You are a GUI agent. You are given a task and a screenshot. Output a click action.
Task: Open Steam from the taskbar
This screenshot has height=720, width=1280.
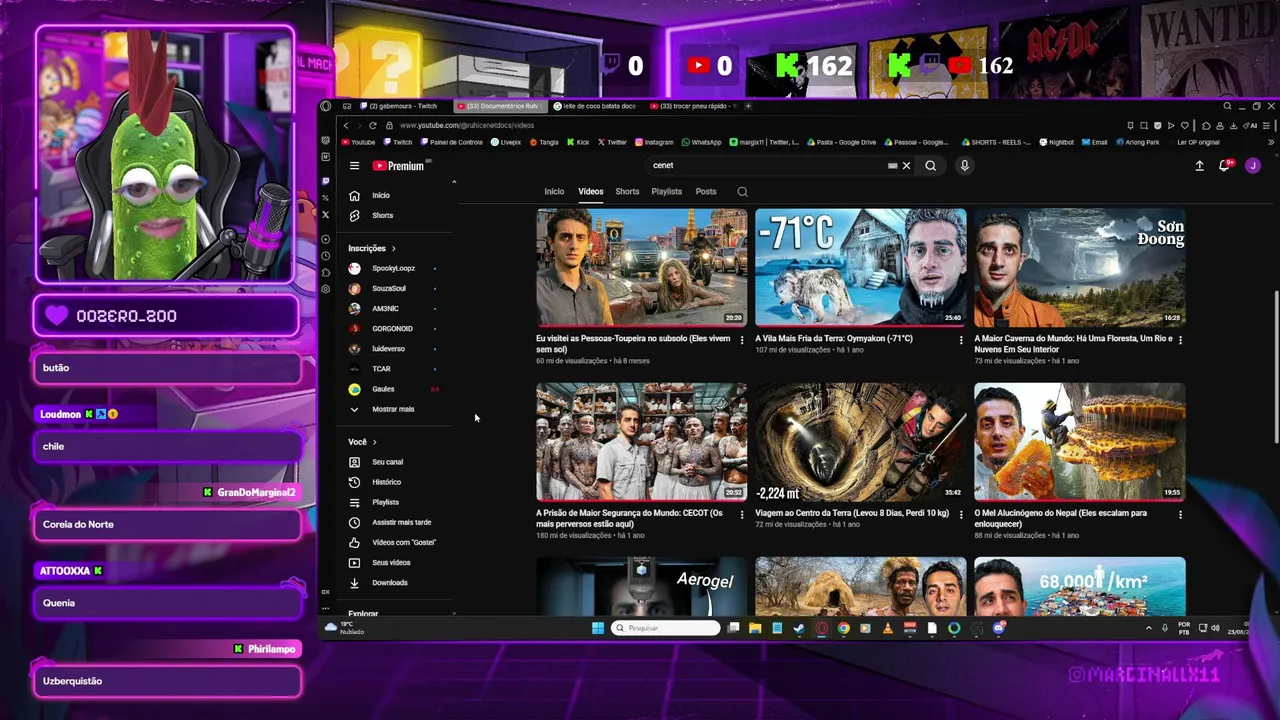(x=799, y=628)
